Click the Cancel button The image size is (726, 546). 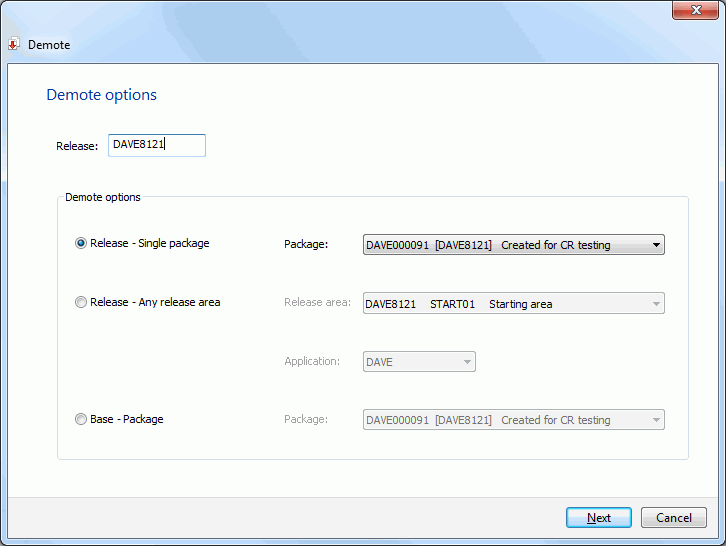[674, 517]
